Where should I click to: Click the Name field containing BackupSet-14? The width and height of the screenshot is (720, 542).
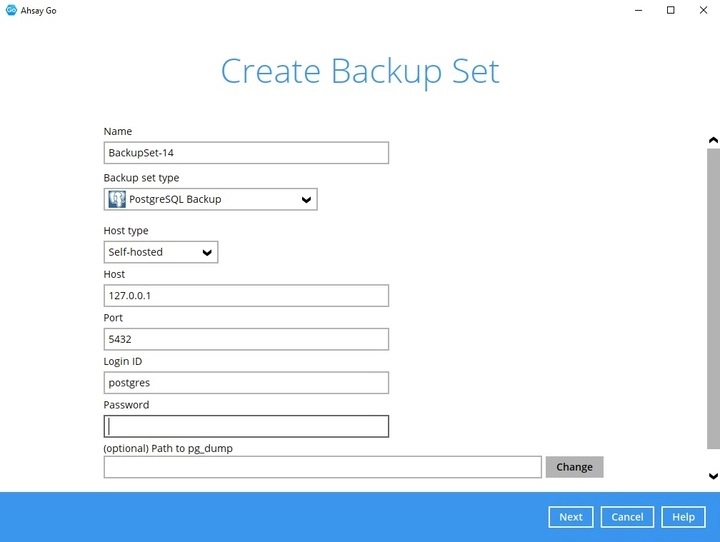[x=246, y=153]
